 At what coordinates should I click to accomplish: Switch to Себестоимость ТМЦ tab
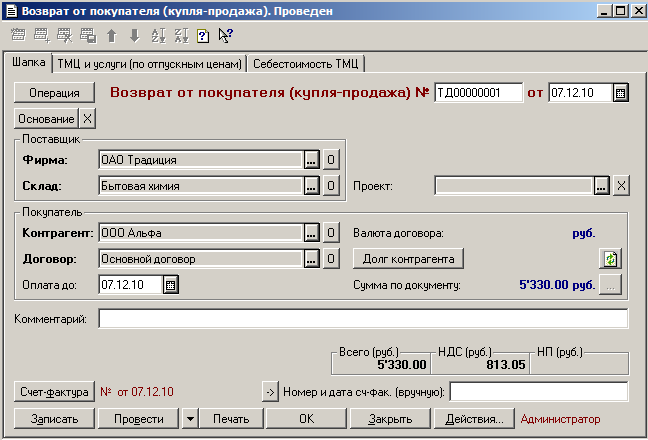pyautogui.click(x=307, y=64)
